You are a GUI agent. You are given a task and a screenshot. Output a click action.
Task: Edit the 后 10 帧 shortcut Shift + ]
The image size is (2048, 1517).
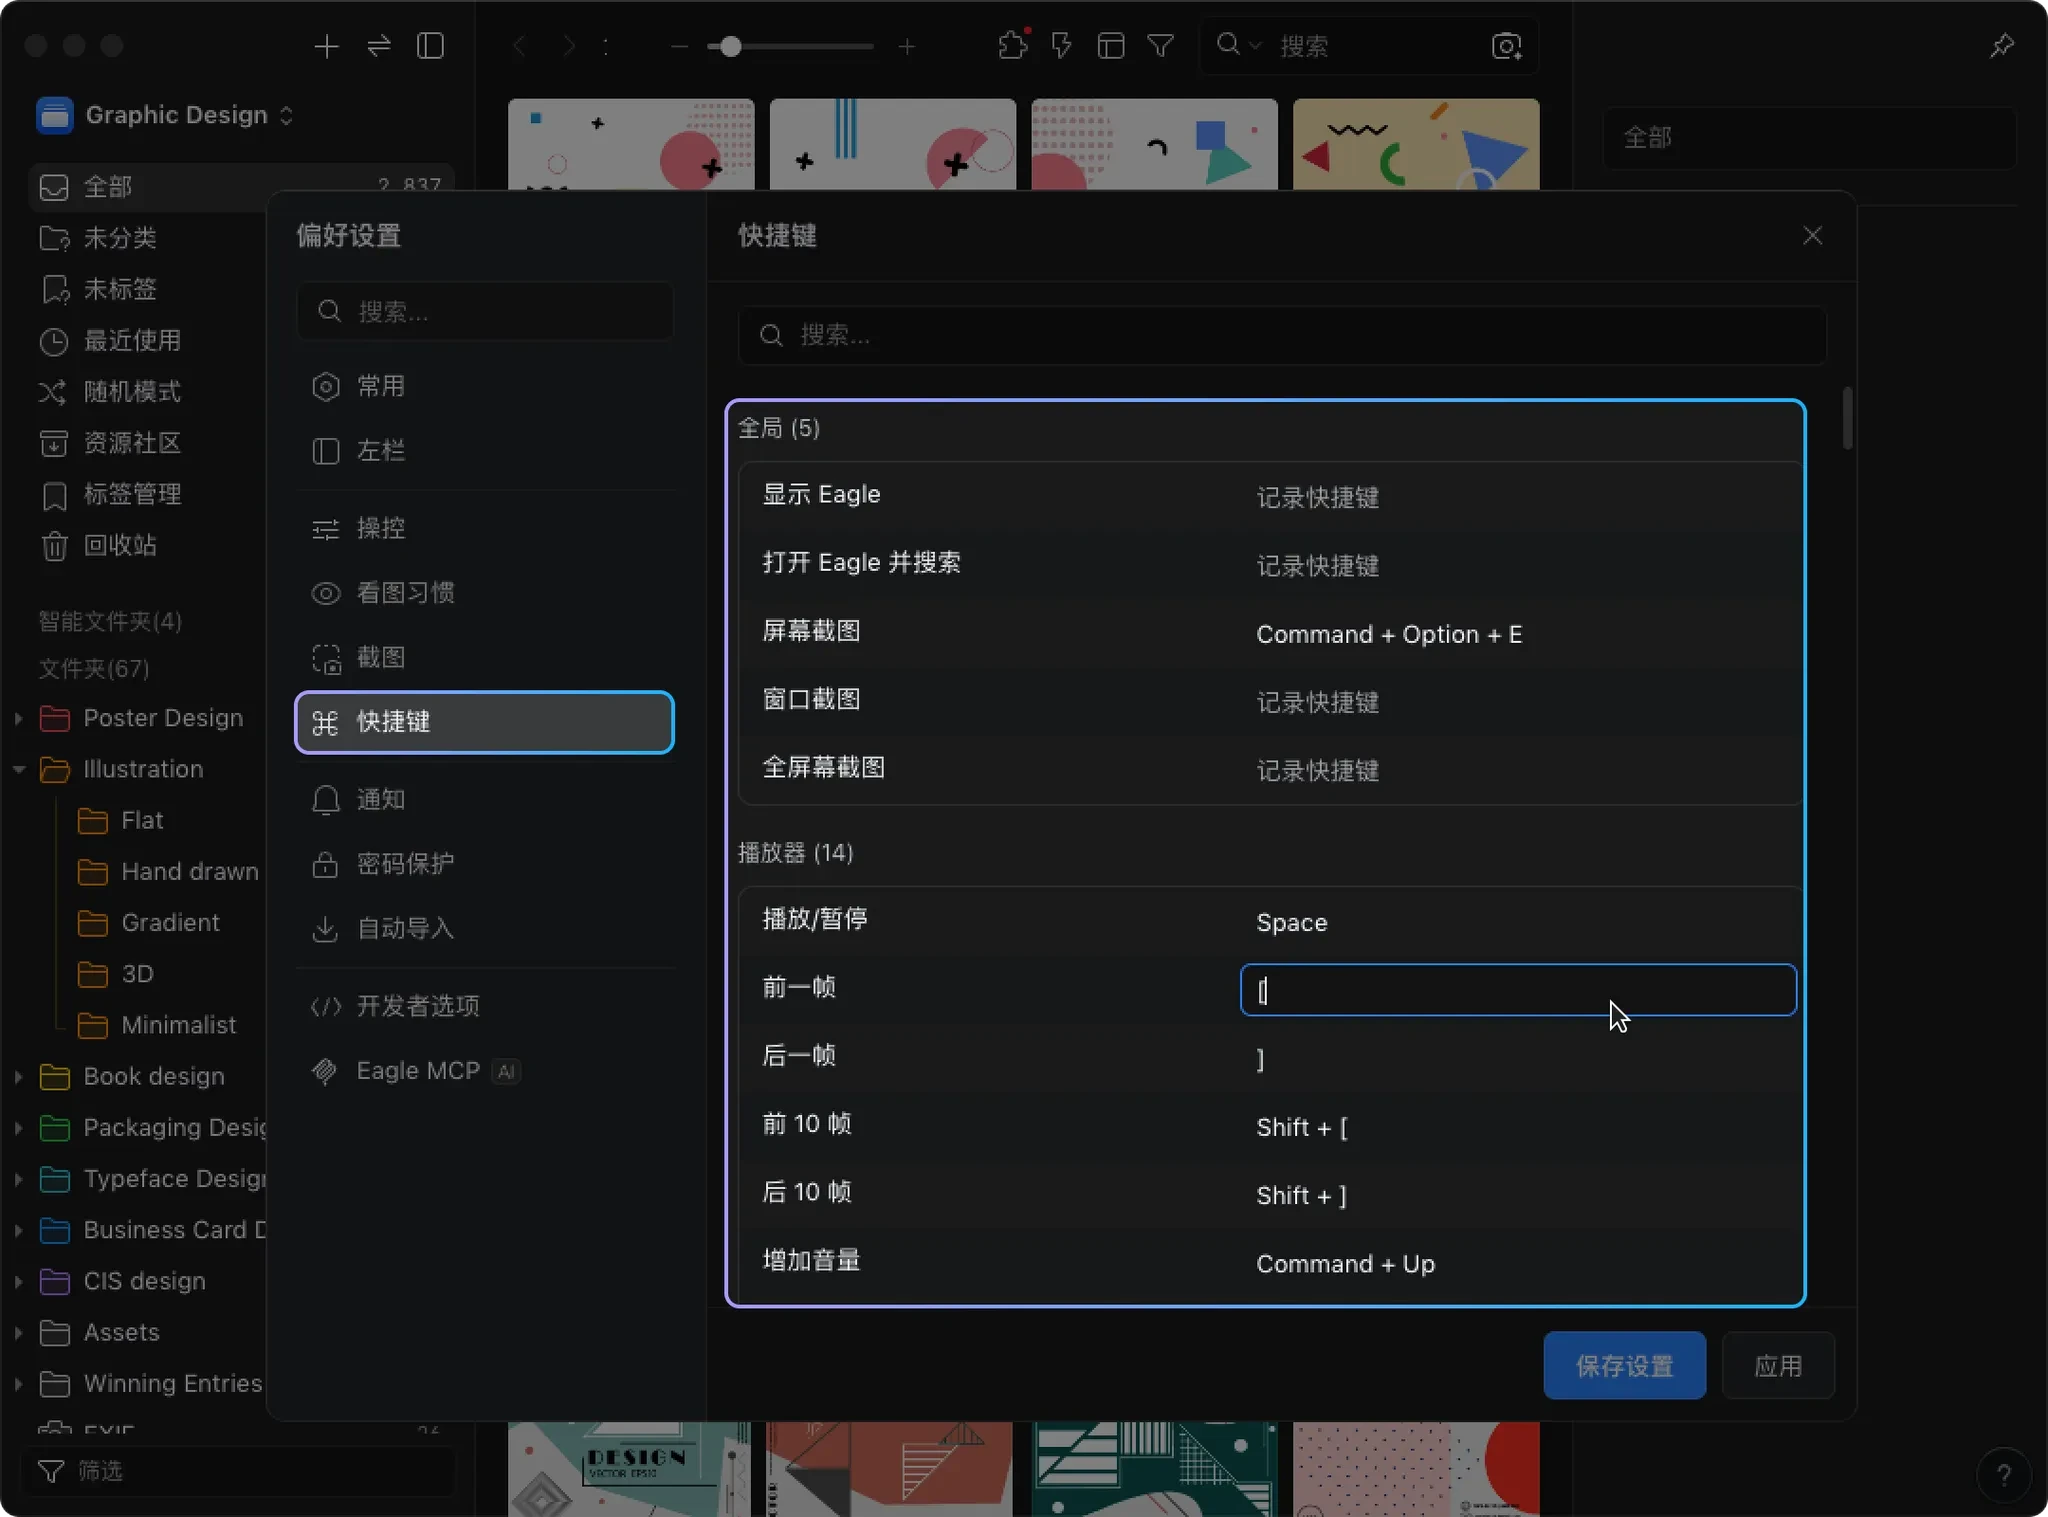coord(1518,1195)
